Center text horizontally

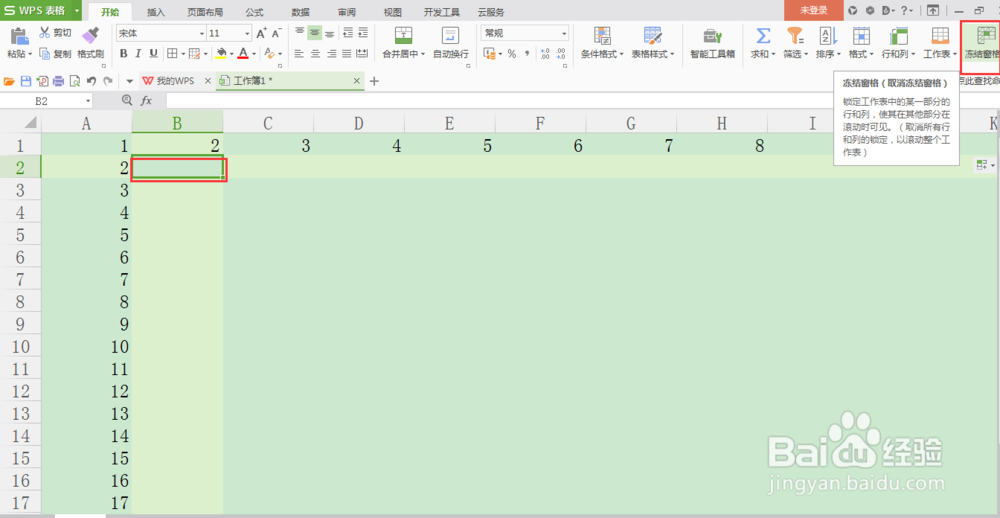pos(314,54)
